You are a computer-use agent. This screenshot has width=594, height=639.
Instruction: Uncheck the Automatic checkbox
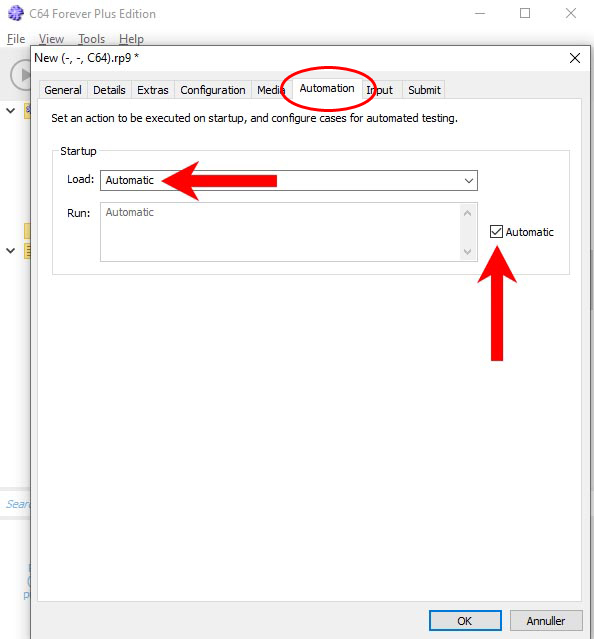pos(496,231)
